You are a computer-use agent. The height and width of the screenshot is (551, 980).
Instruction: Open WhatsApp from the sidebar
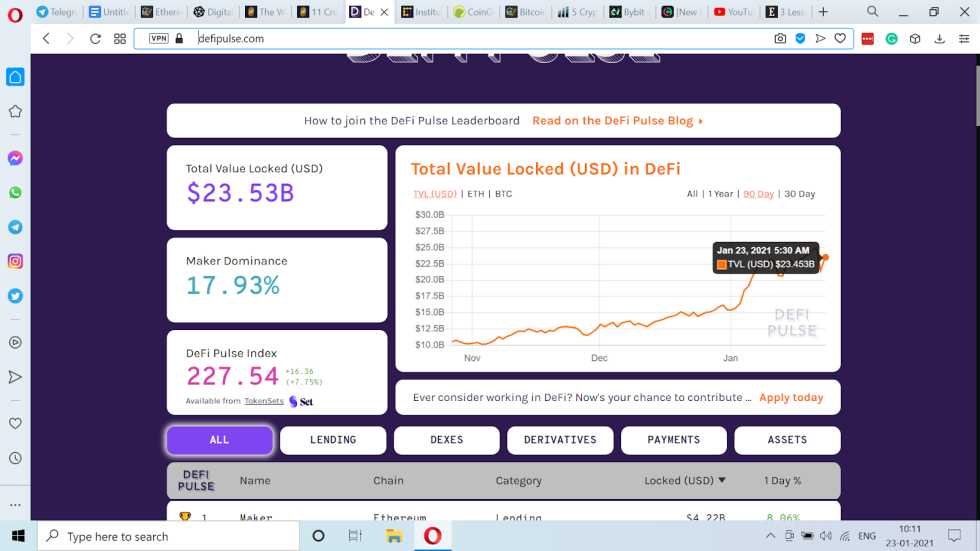(15, 192)
